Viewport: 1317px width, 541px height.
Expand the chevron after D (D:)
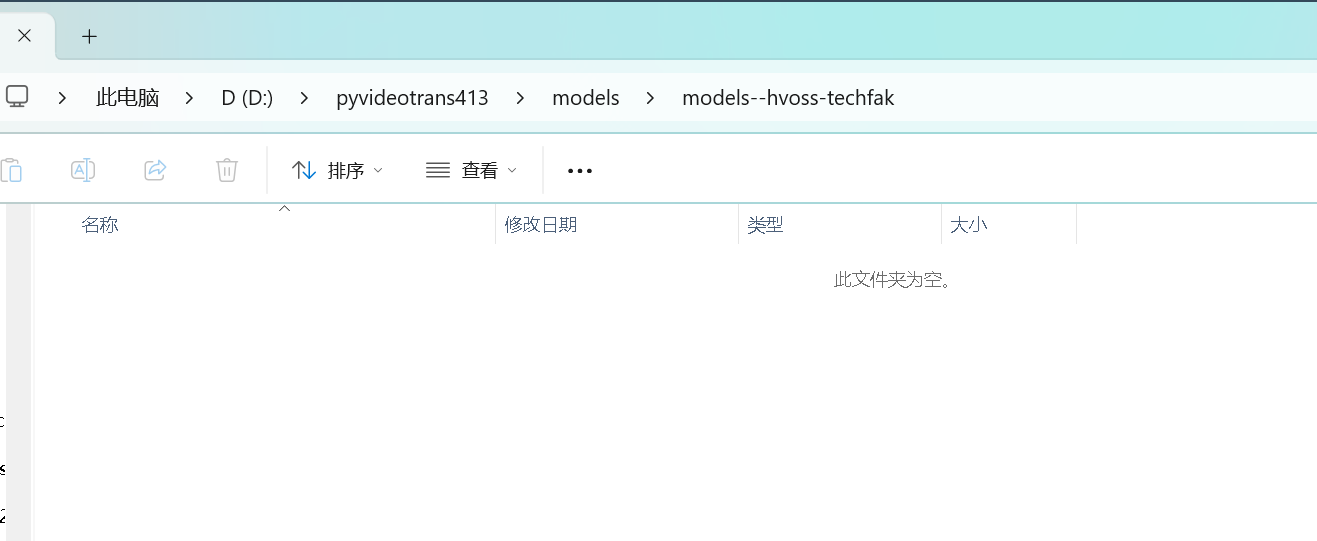305,98
